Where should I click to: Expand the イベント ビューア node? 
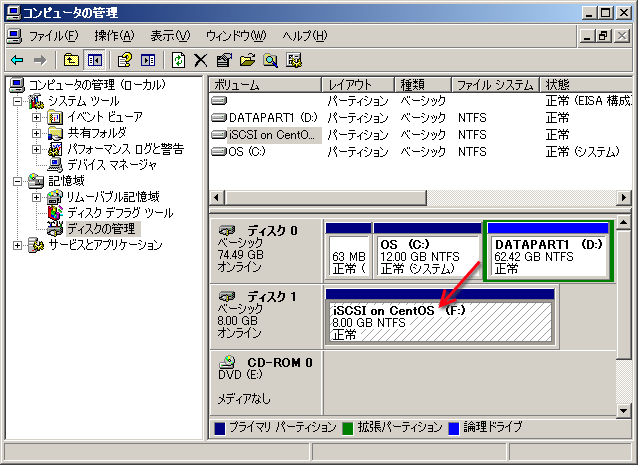(36, 118)
